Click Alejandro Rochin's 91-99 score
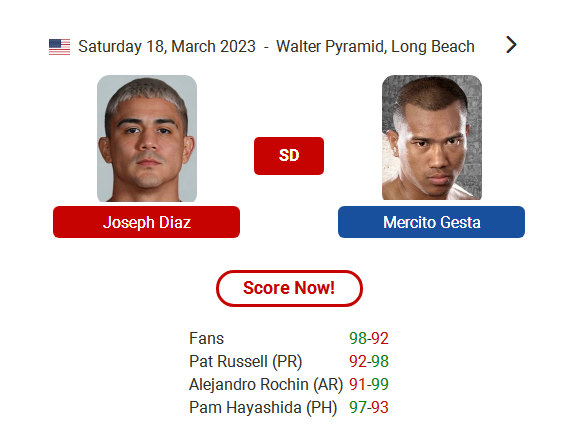Viewport: 562px width, 435px height. (x=369, y=384)
